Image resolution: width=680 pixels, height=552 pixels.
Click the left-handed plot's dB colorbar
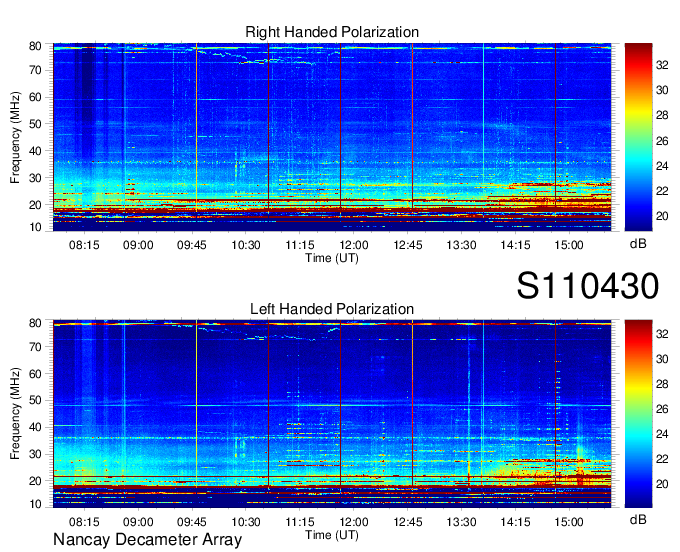[x=638, y=414]
